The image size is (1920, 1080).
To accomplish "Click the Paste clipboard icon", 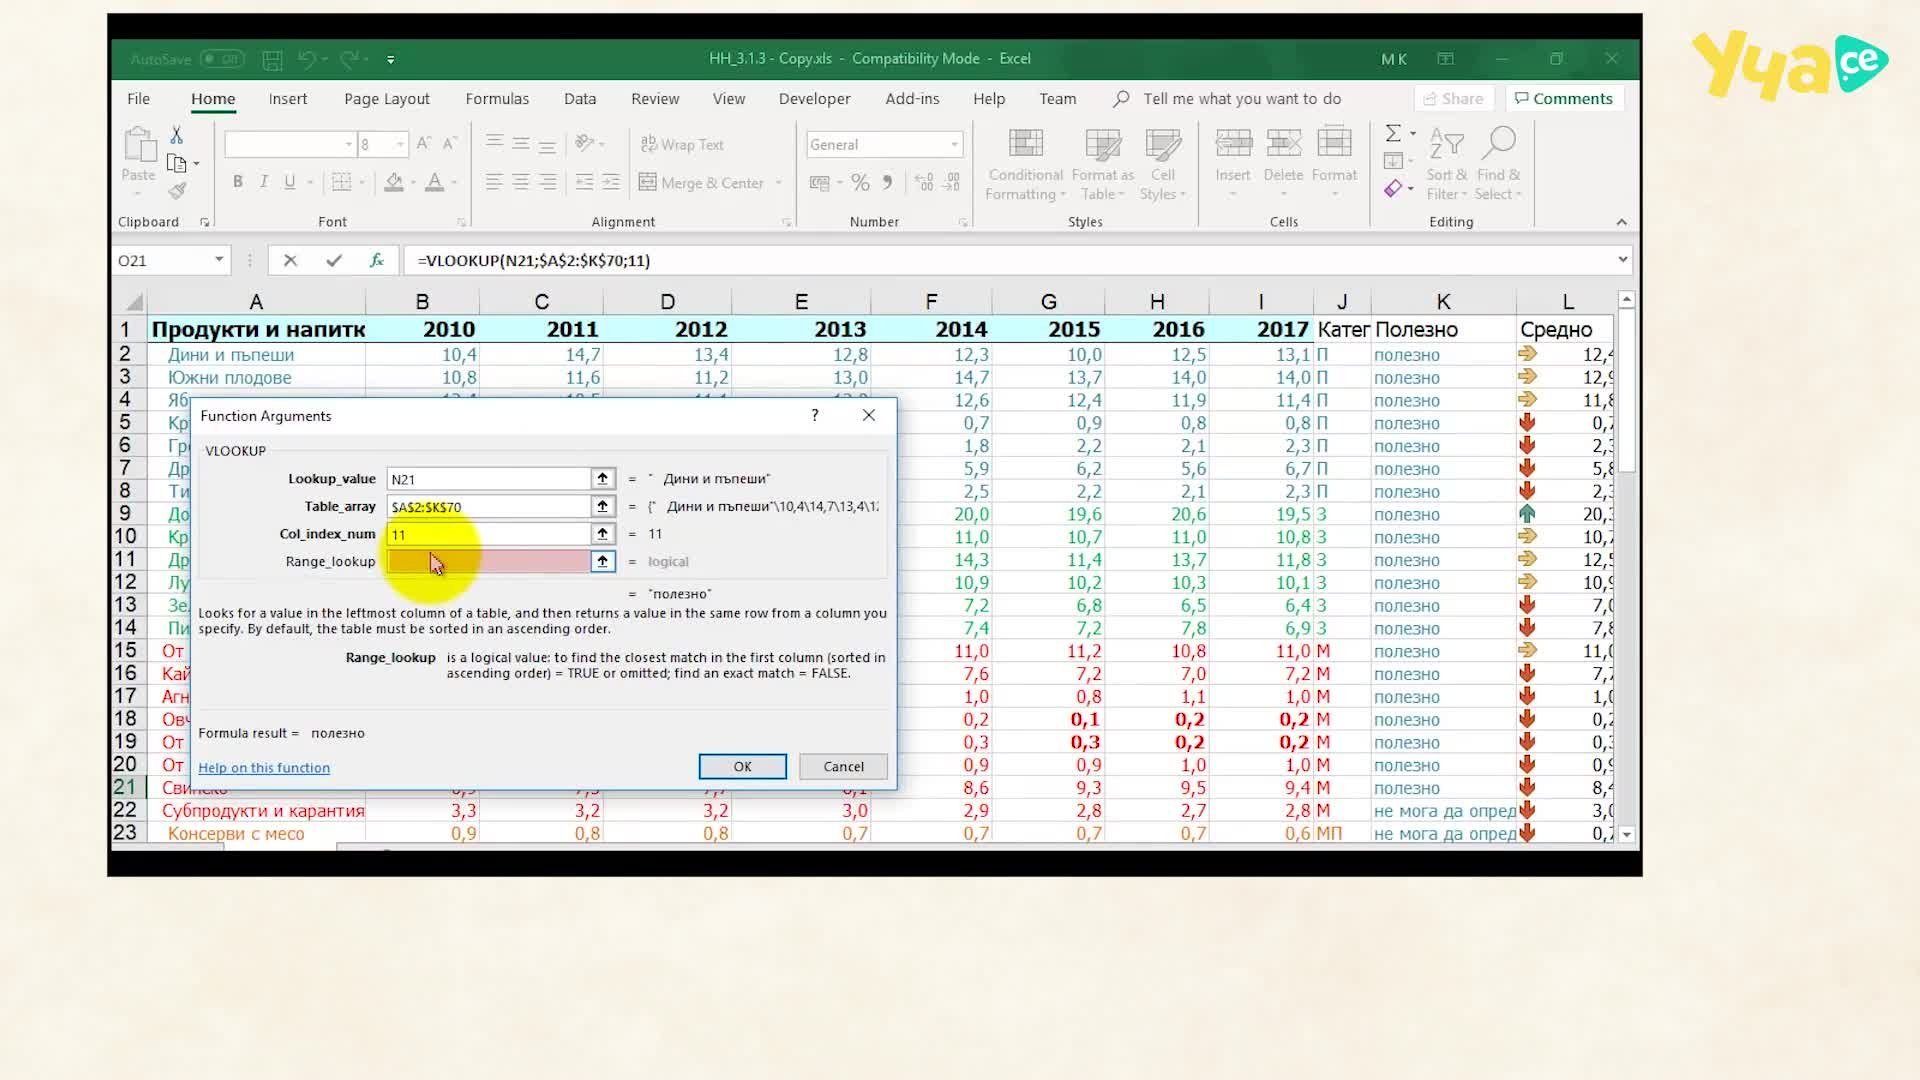I will pyautogui.click(x=139, y=145).
